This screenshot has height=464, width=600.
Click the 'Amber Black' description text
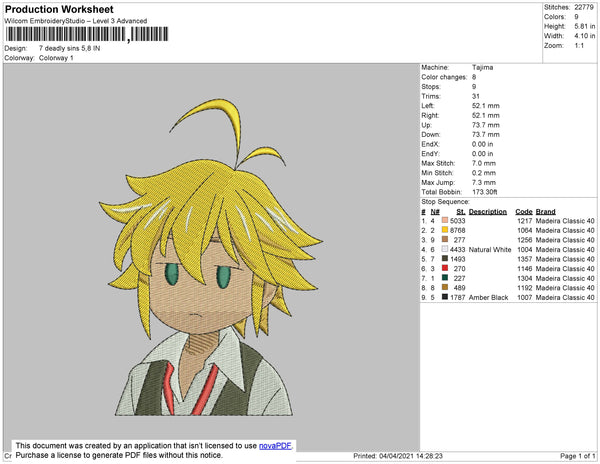488,297
